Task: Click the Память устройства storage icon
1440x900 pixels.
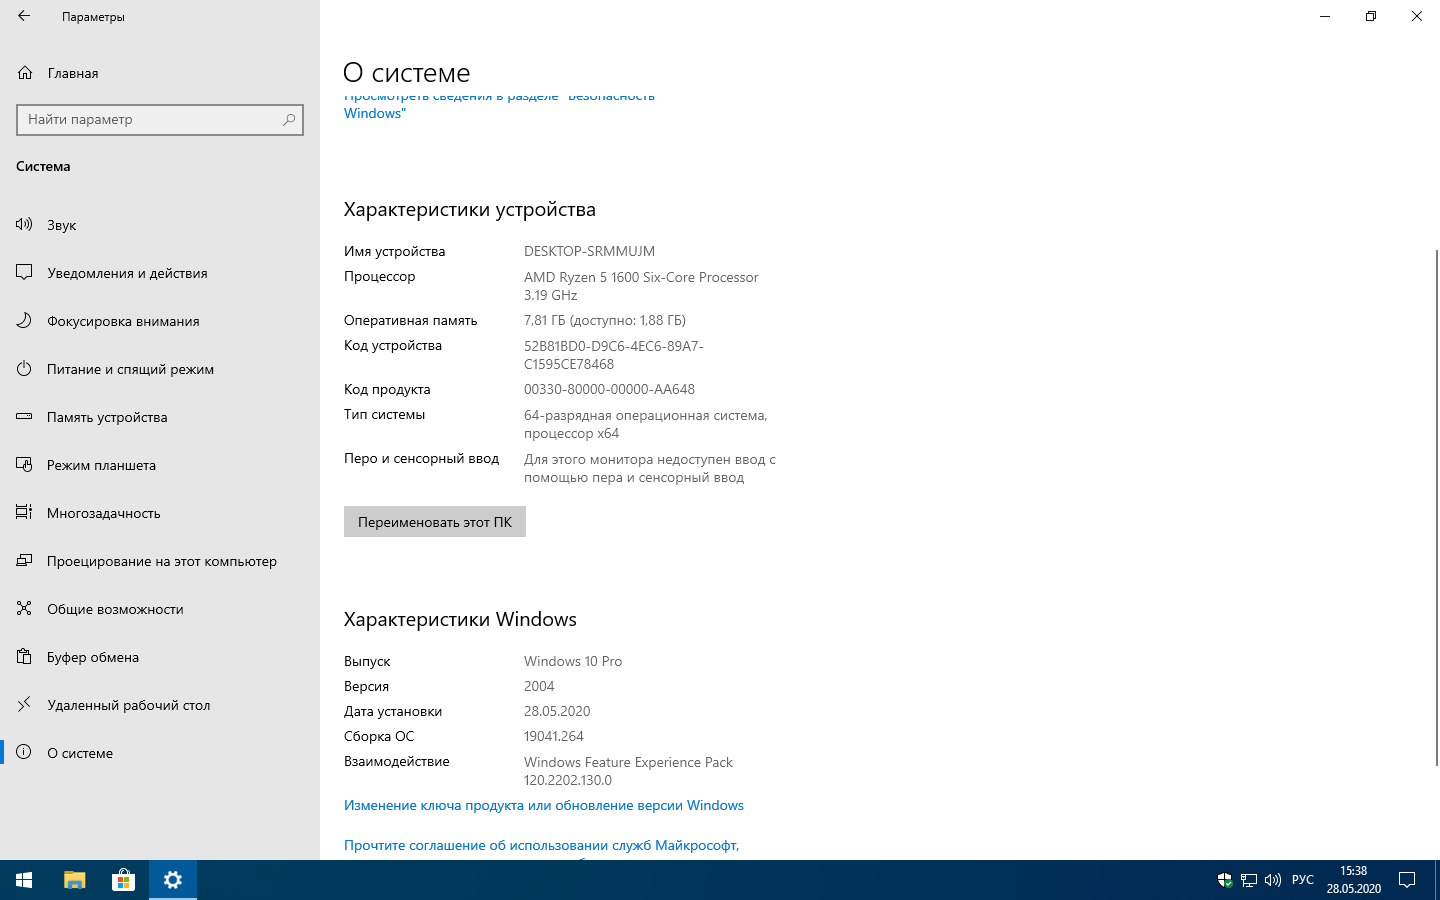Action: (x=24, y=417)
